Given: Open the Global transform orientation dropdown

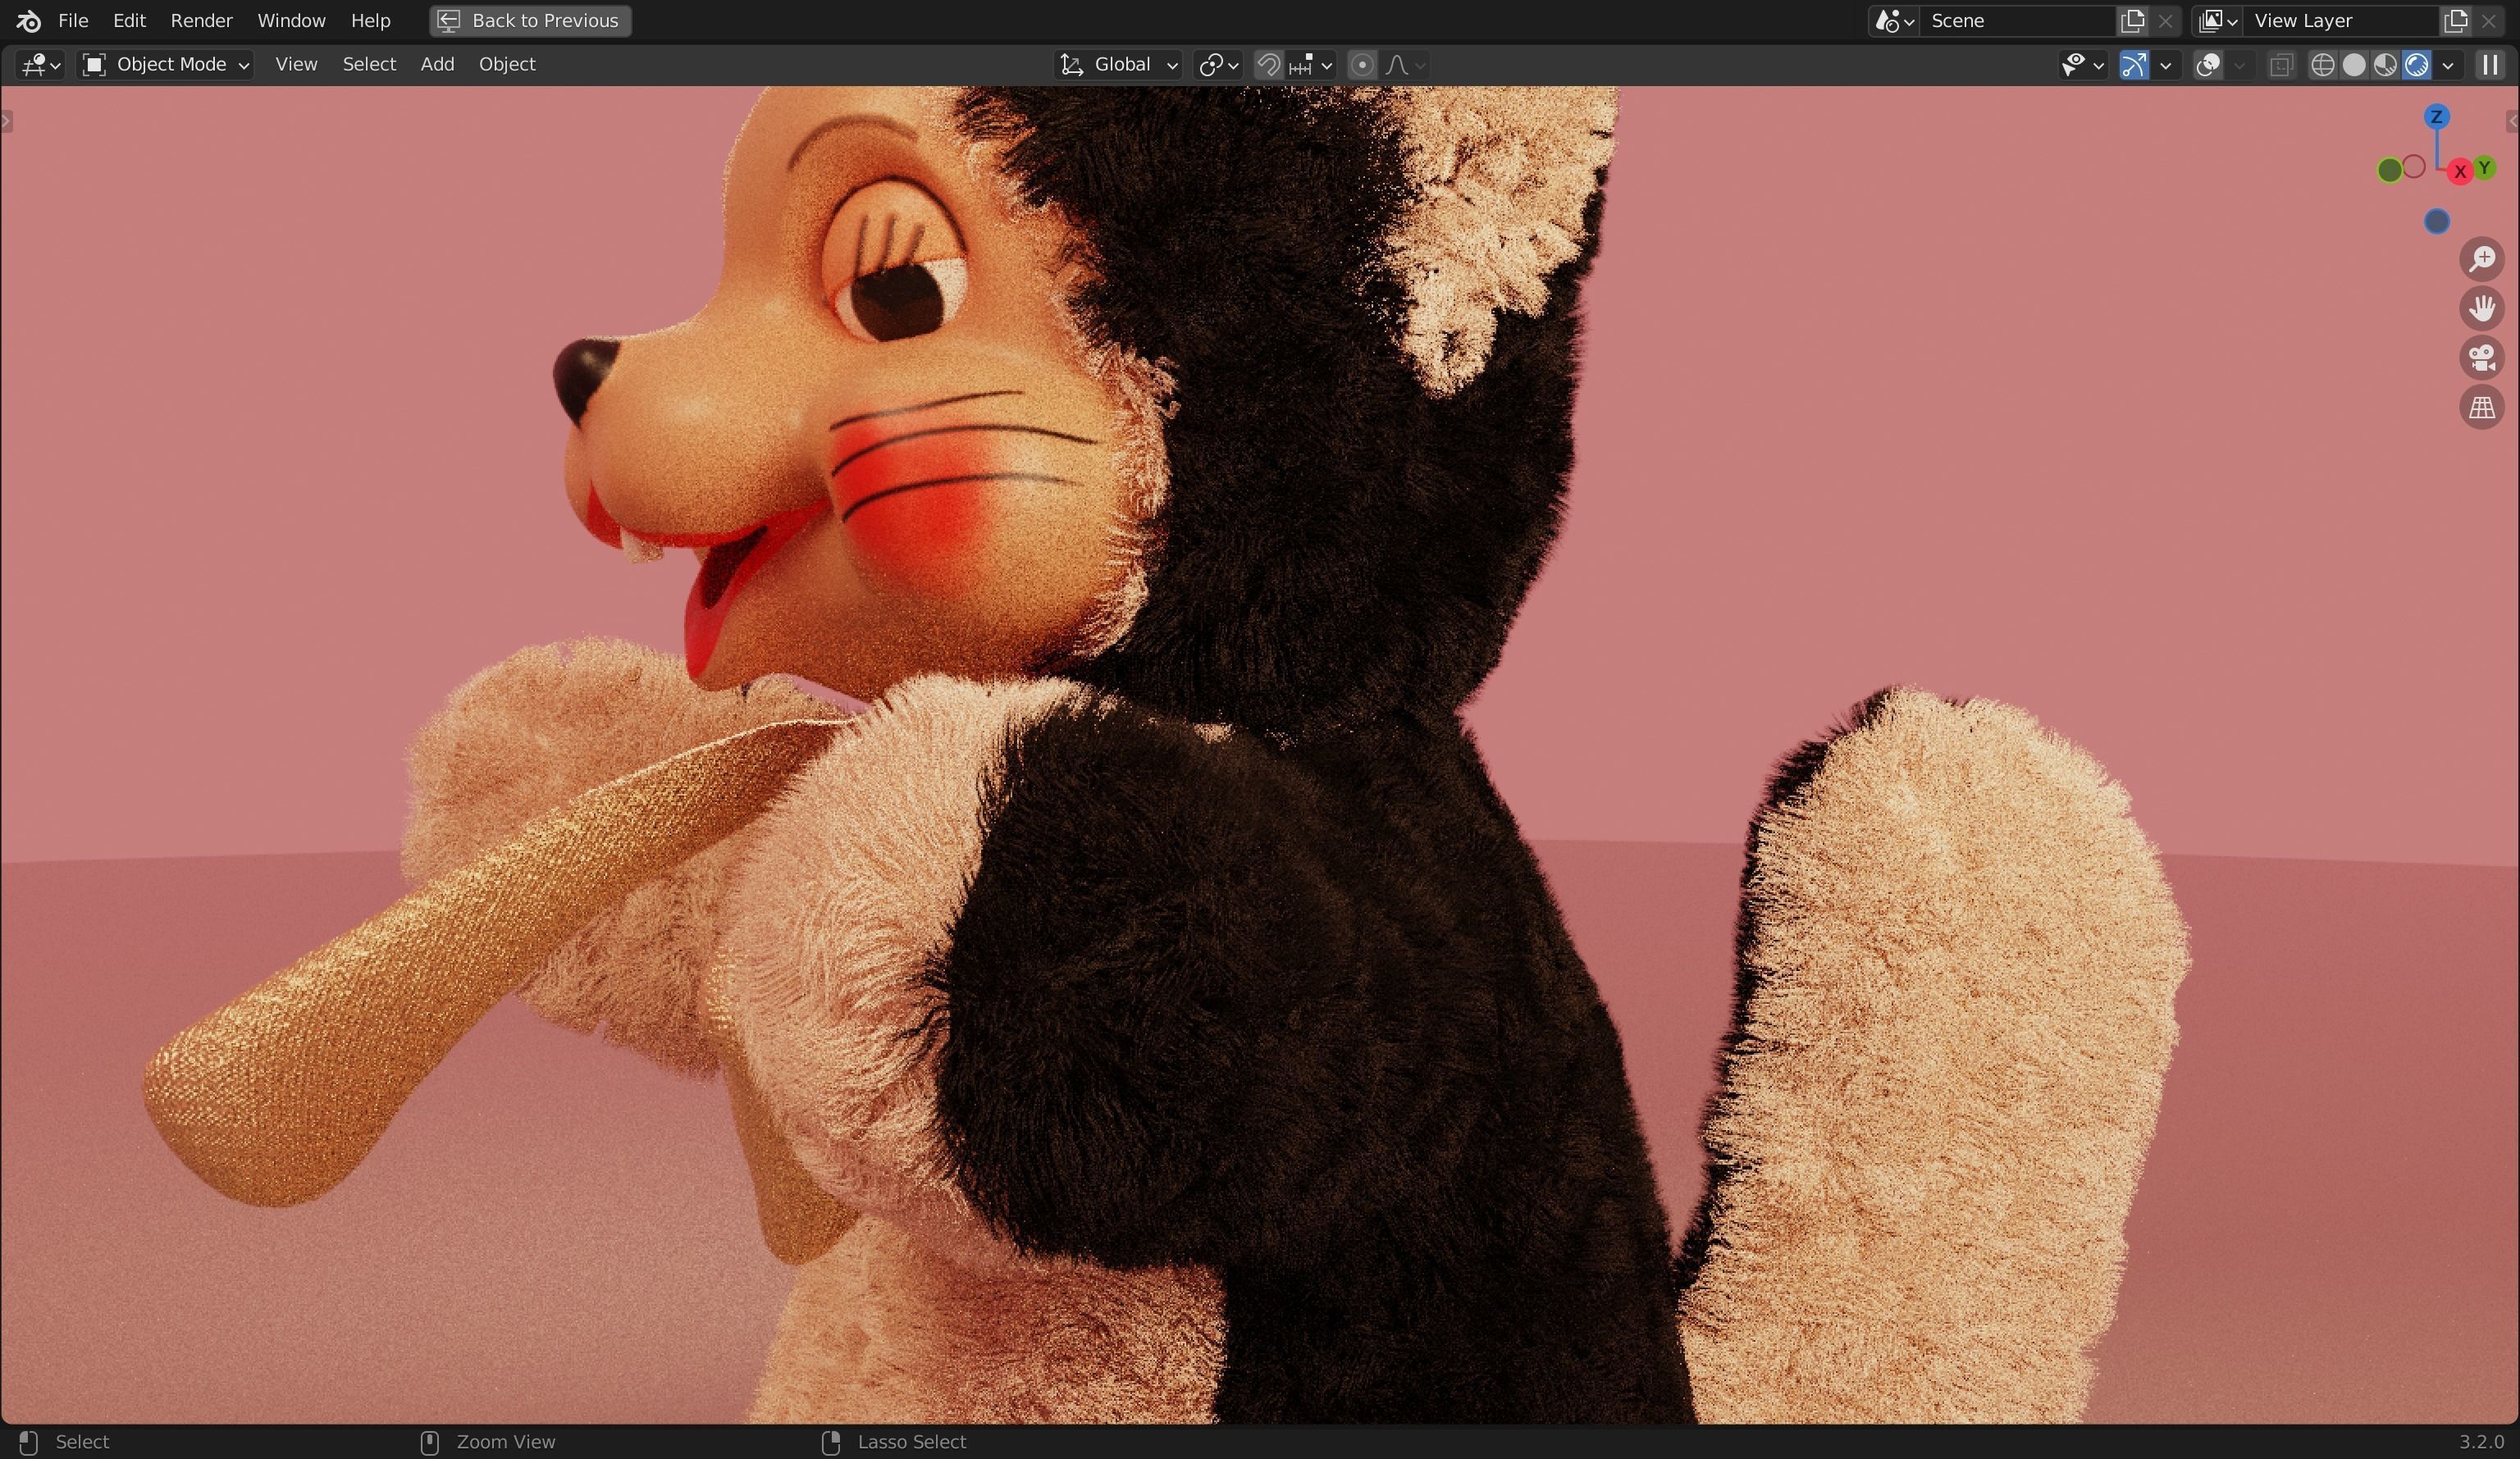Looking at the screenshot, I should tap(1118, 65).
